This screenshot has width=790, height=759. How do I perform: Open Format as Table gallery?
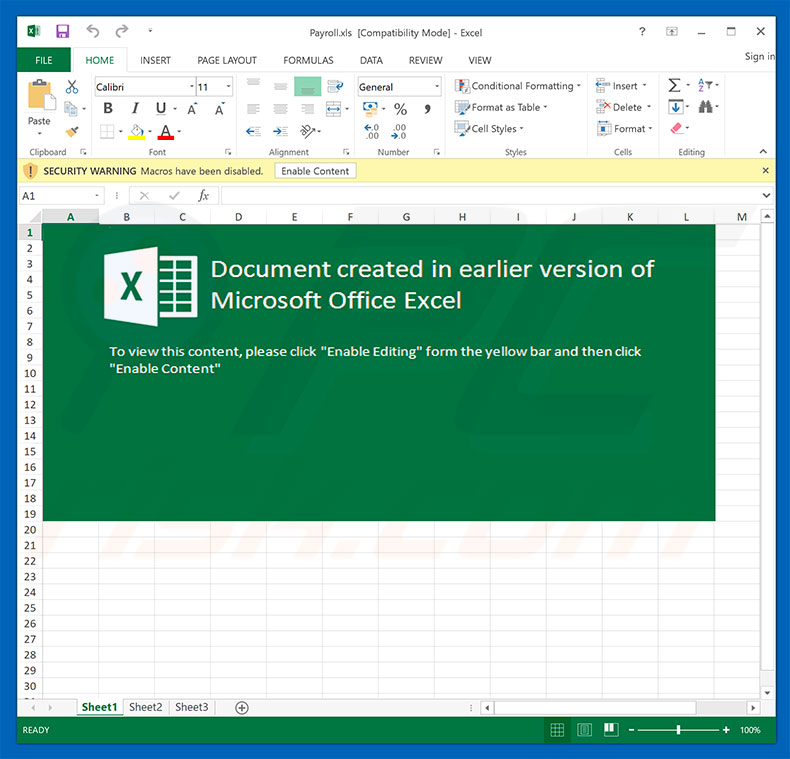501,107
